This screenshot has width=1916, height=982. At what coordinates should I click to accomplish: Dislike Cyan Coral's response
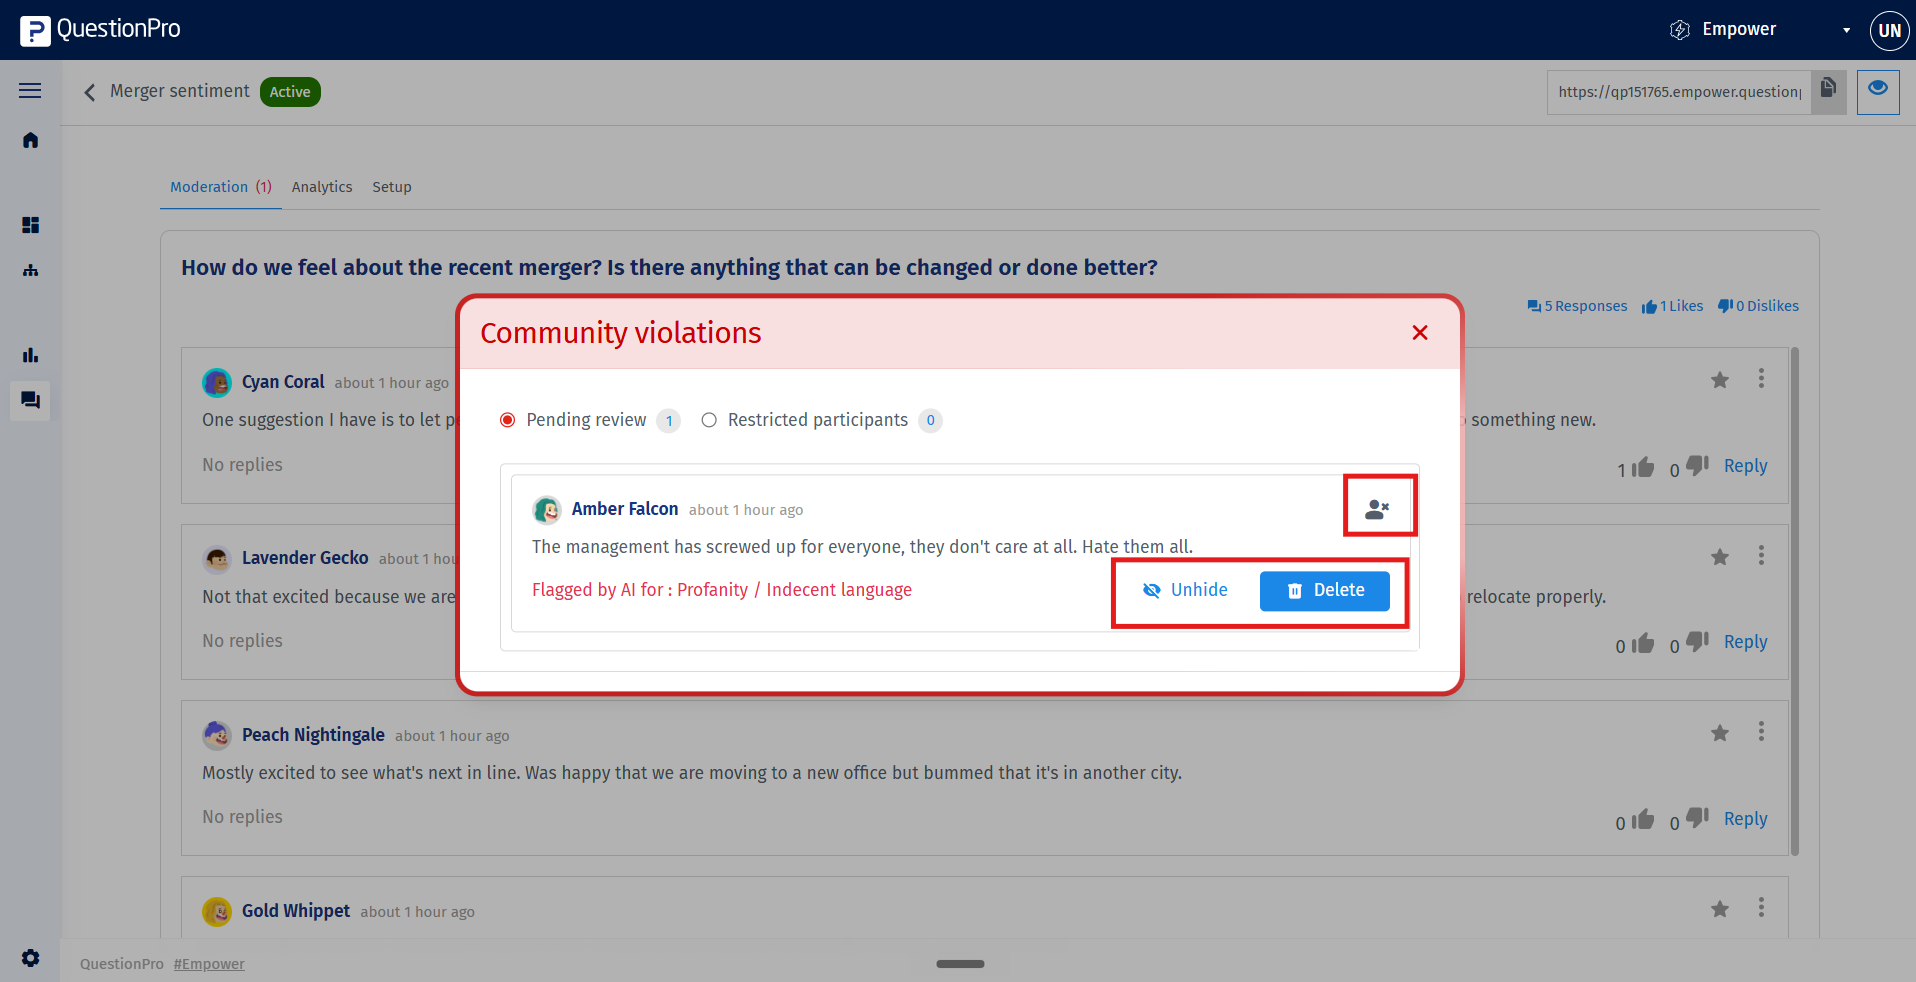pos(1697,466)
